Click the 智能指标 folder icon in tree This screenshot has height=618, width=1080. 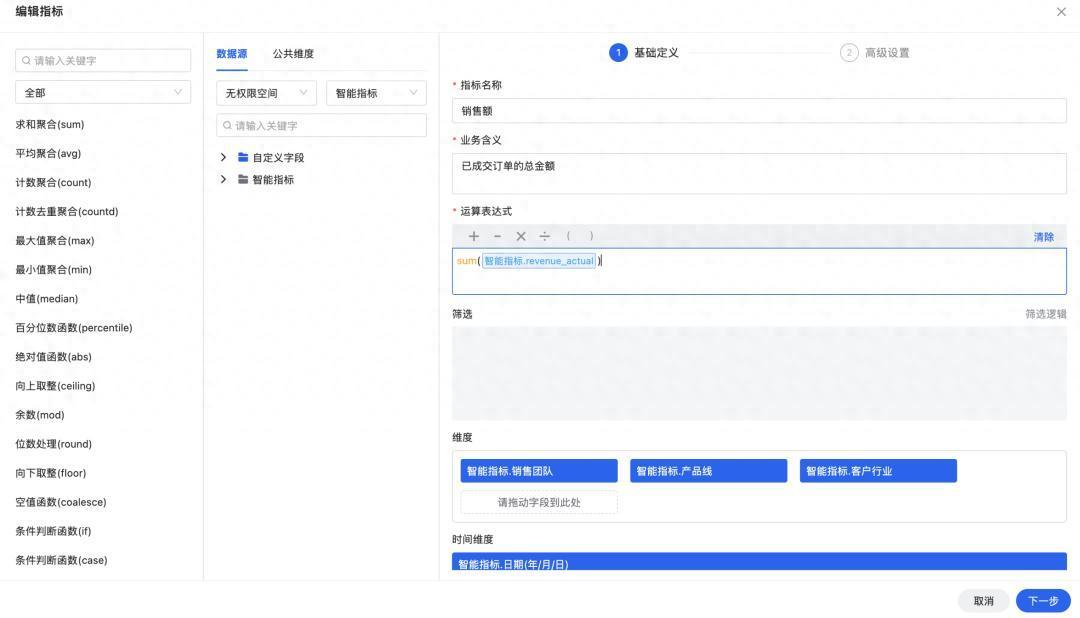(x=242, y=179)
